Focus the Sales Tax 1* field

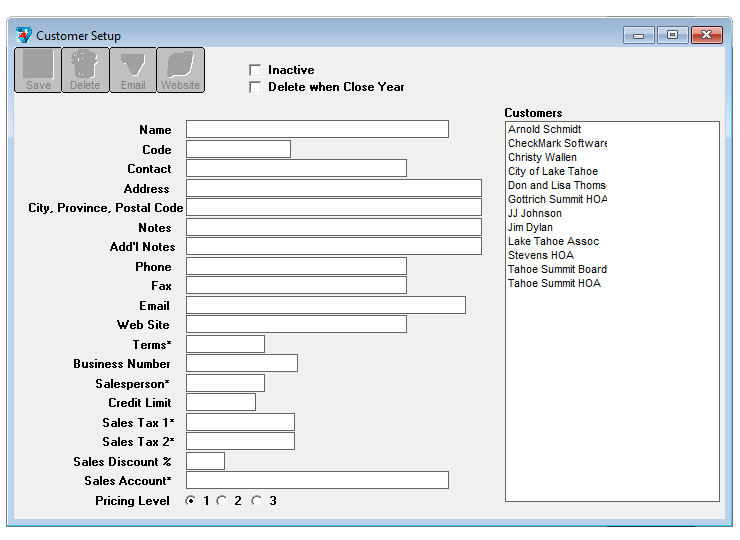[x=241, y=422]
